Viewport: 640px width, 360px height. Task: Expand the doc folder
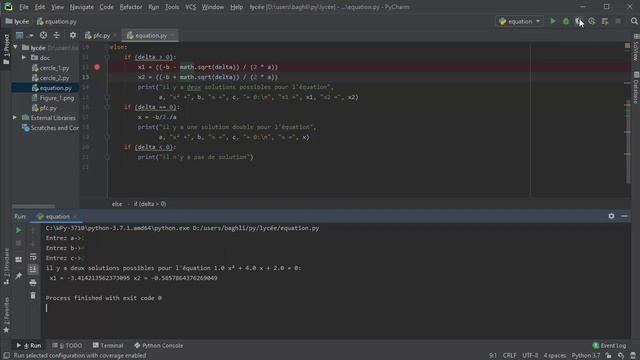pos(24,58)
